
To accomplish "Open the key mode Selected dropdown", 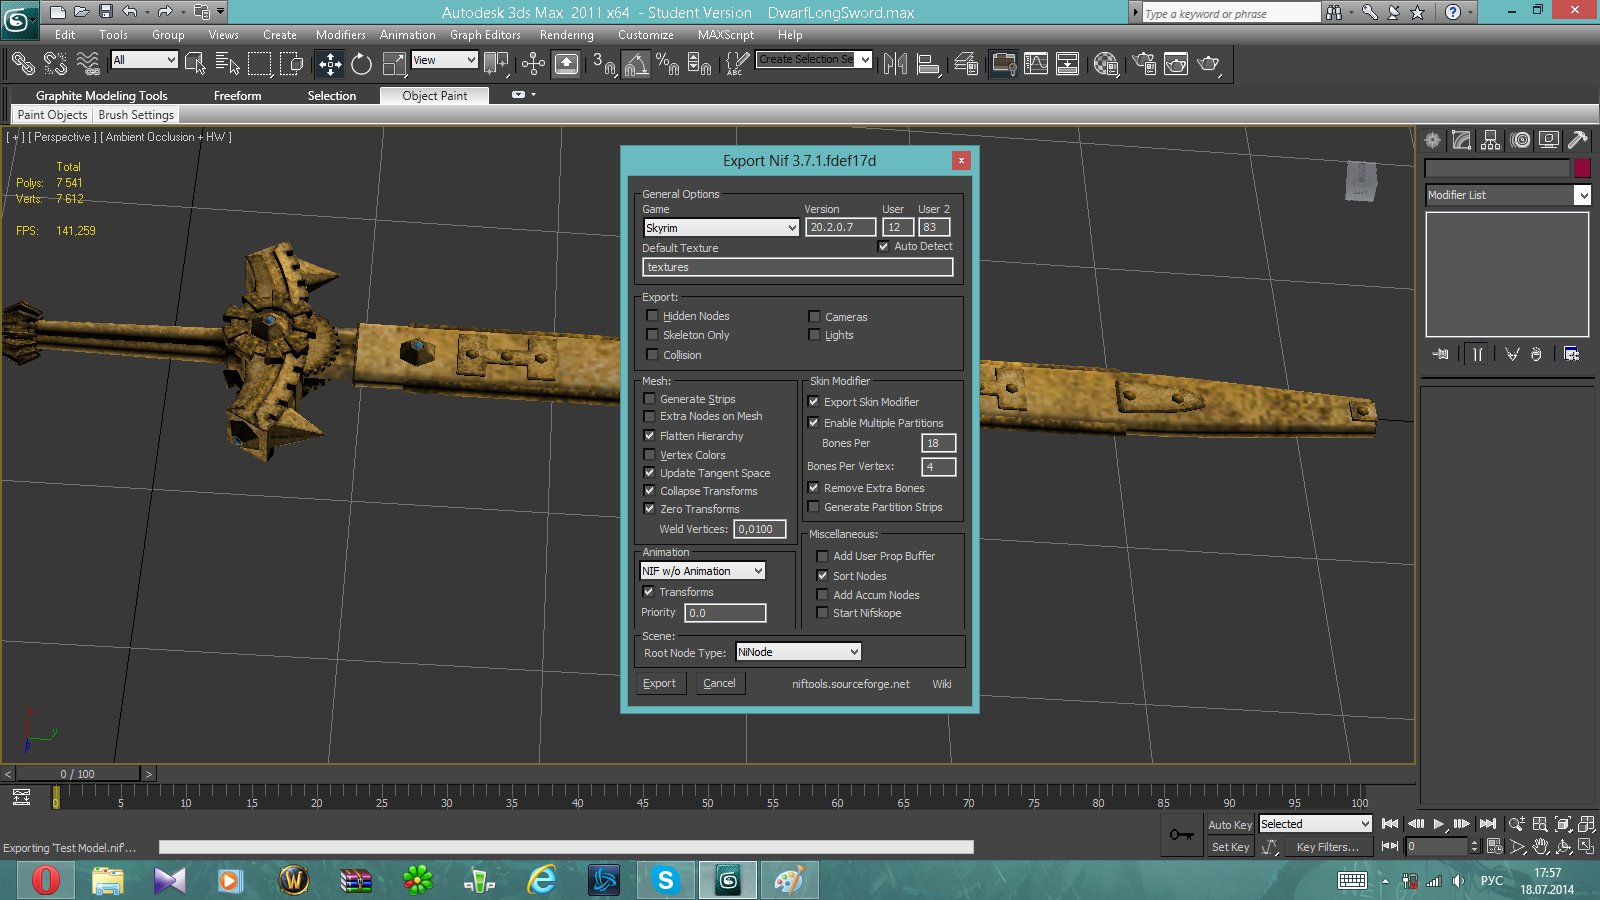I will coord(1315,824).
